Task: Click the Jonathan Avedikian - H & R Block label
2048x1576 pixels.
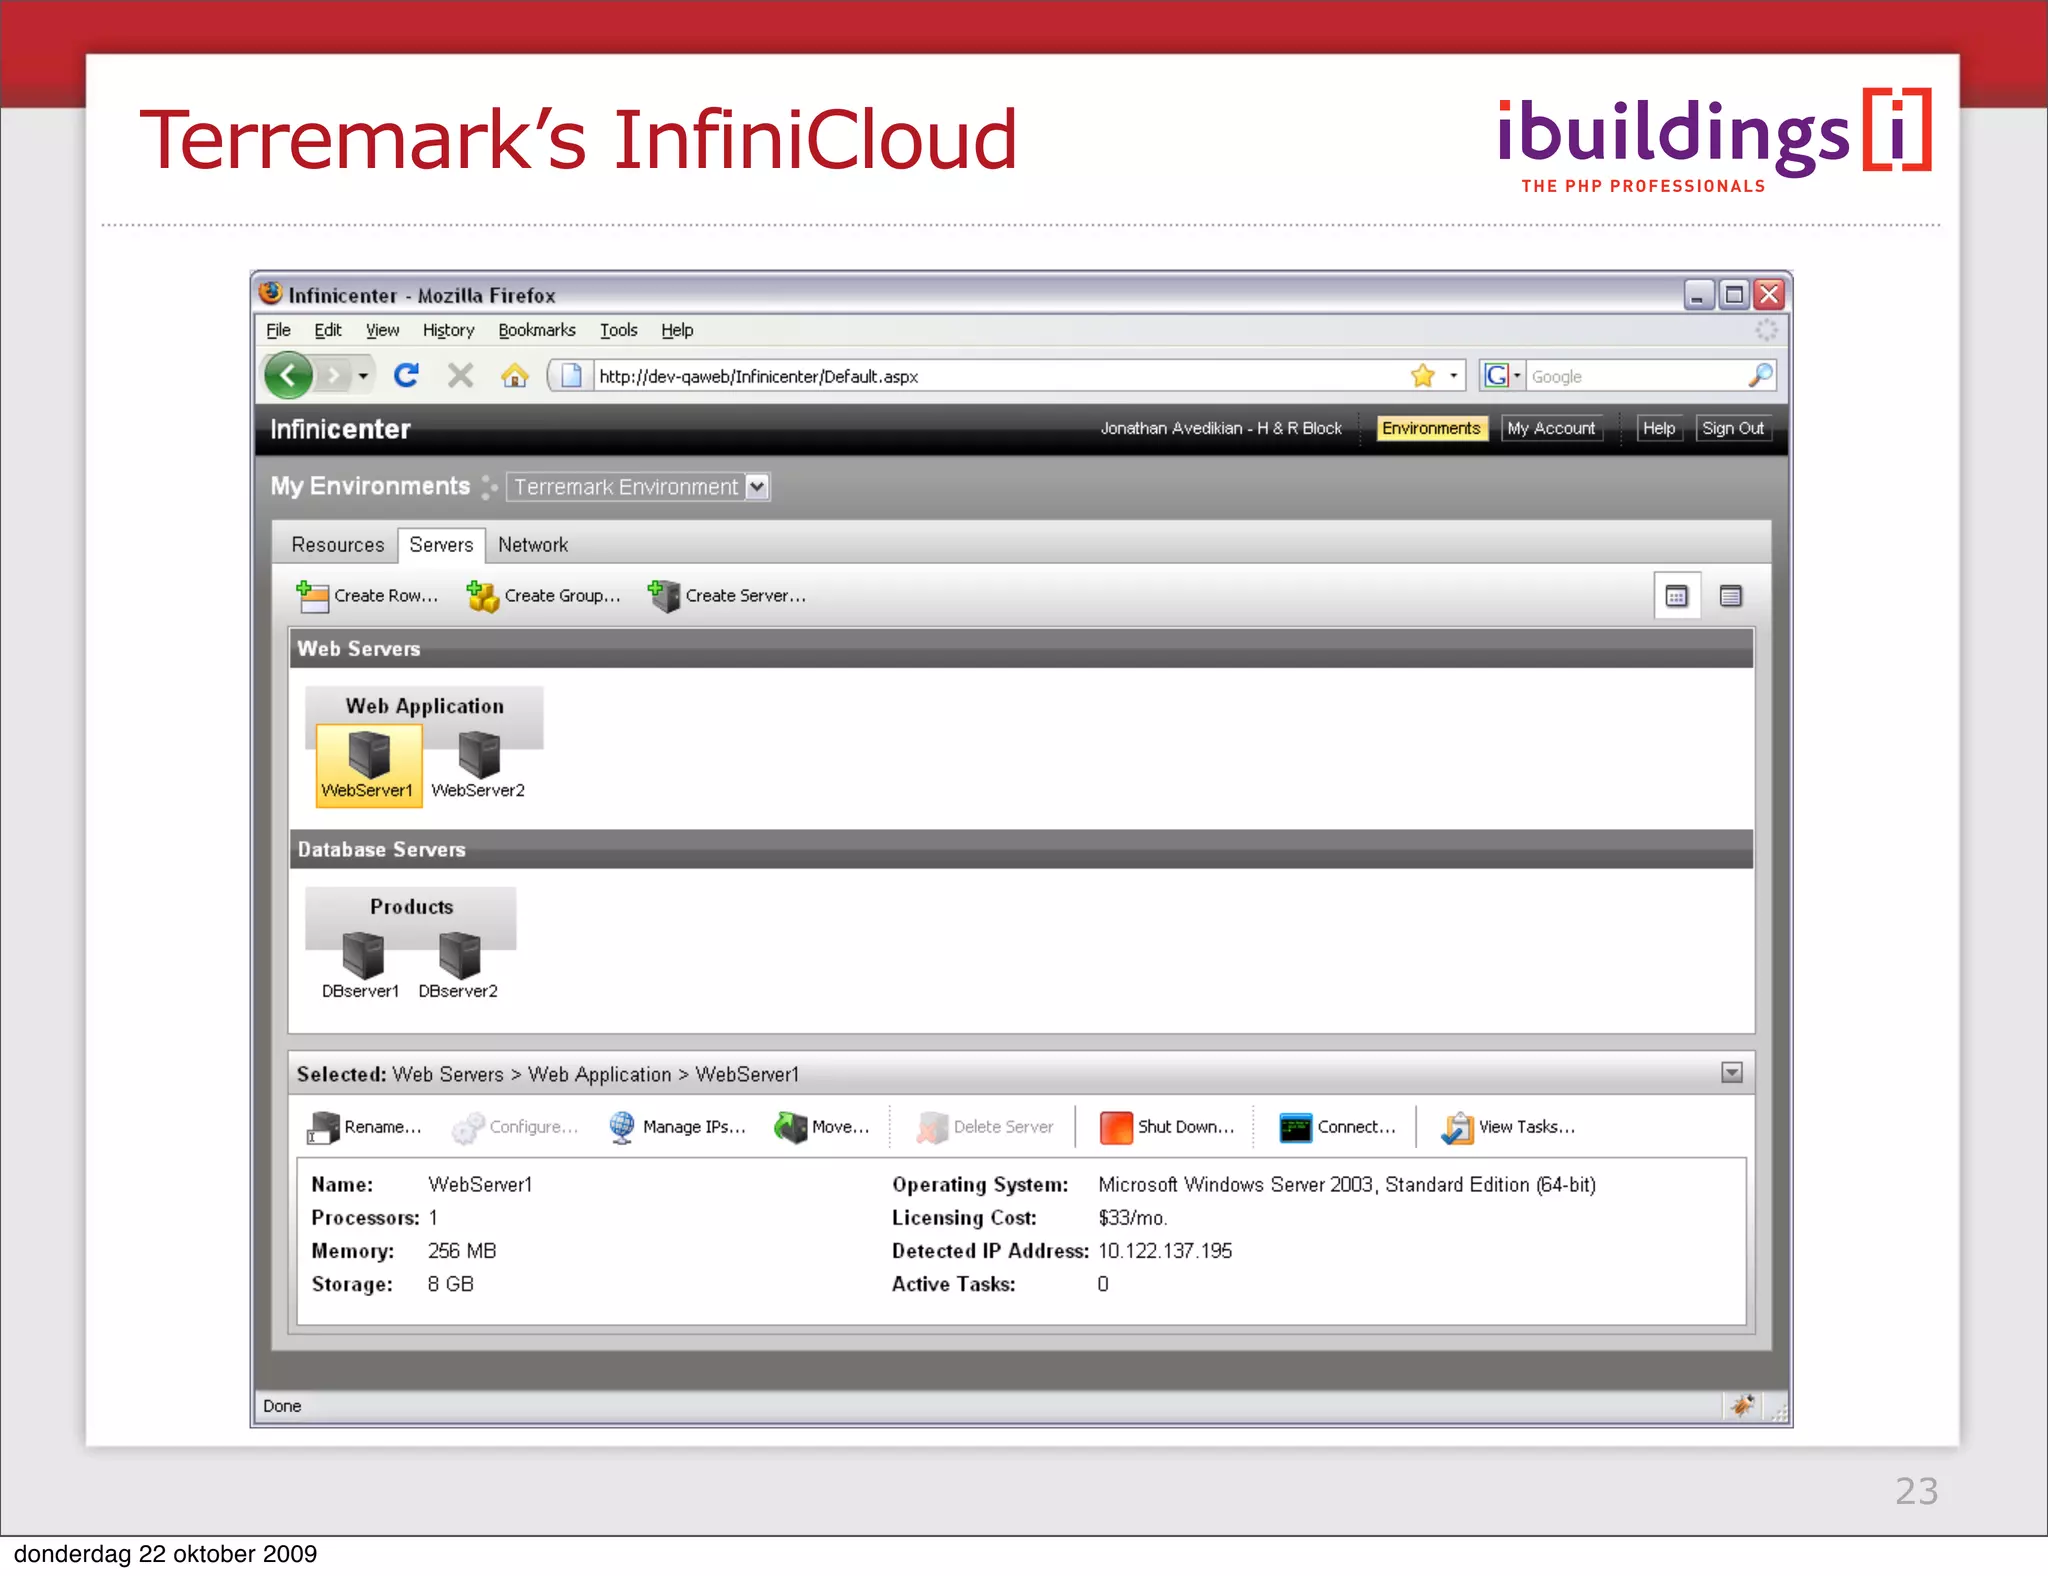Action: pos(1221,428)
